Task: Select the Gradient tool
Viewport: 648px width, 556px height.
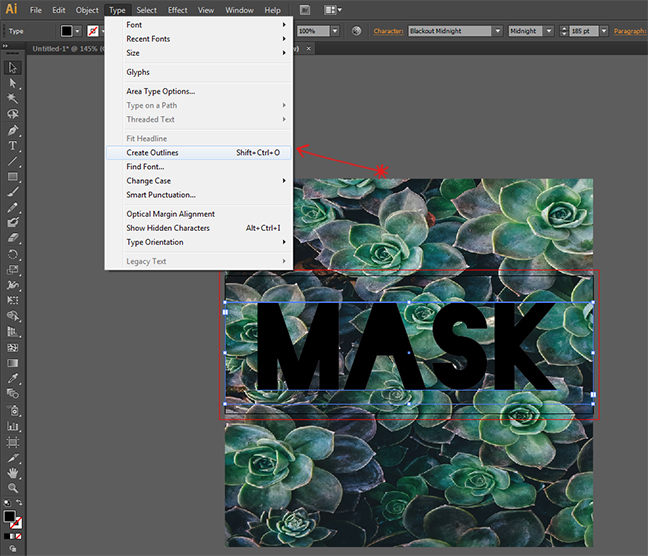Action: point(13,363)
